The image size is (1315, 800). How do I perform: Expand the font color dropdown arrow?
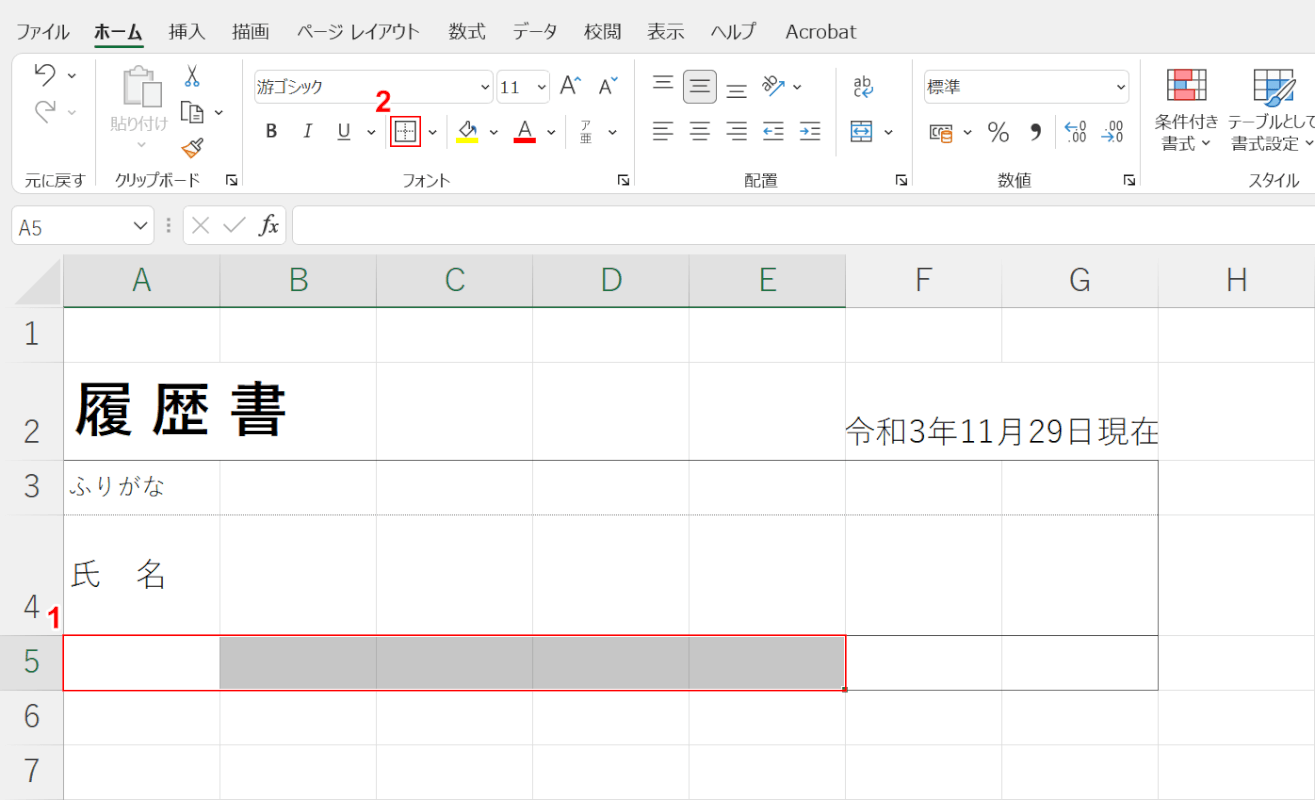[551, 132]
